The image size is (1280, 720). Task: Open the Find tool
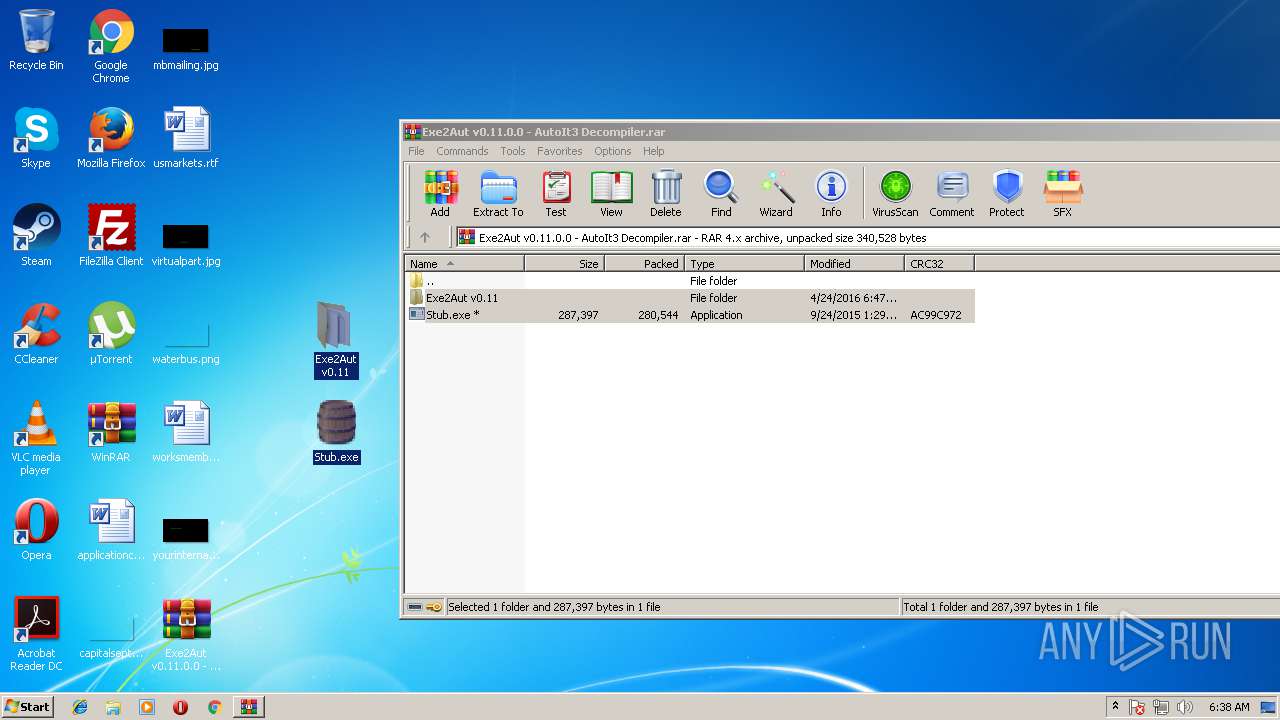click(721, 194)
